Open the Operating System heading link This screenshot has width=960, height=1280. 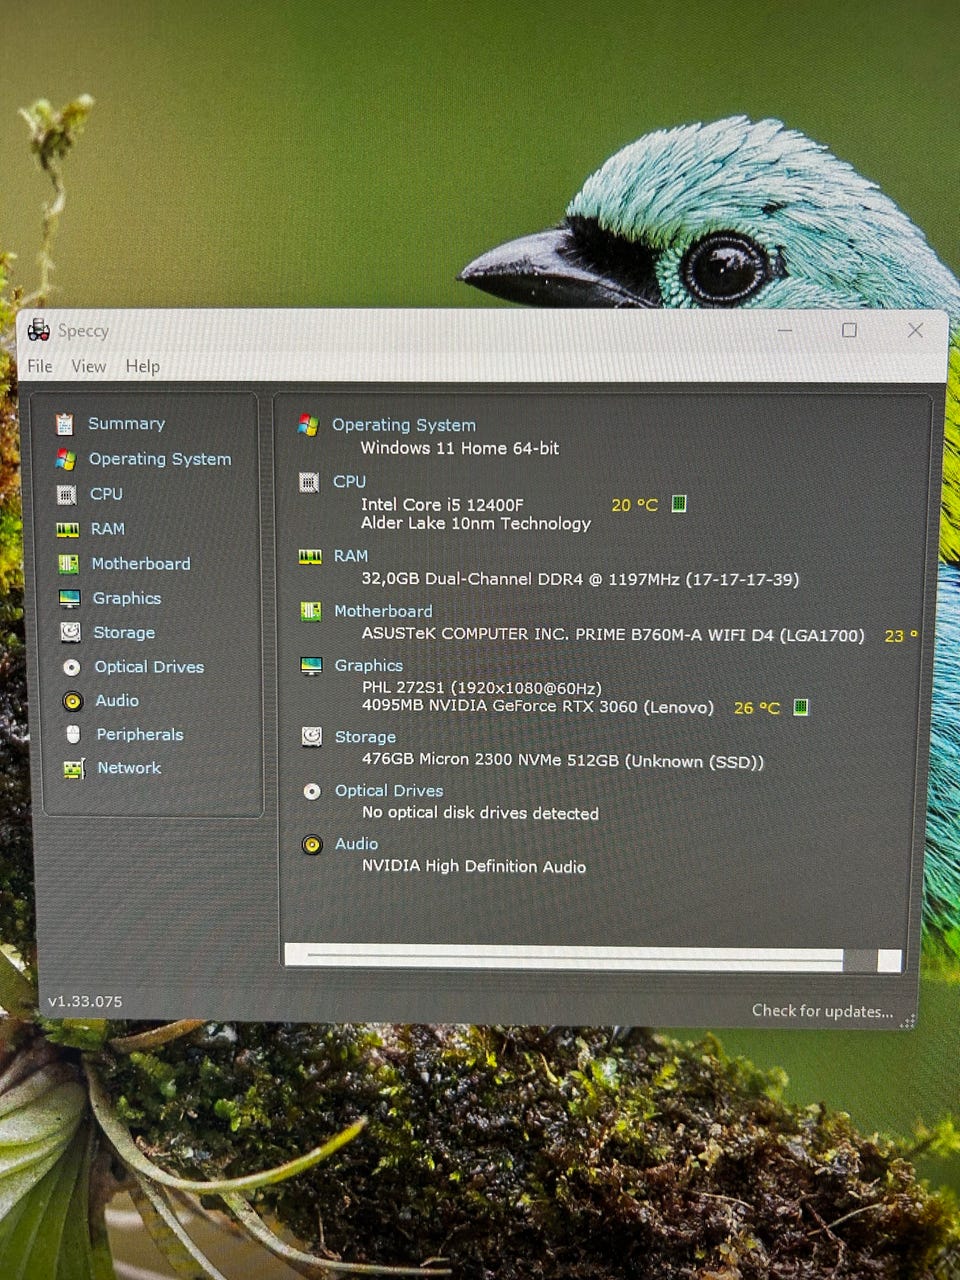(404, 425)
